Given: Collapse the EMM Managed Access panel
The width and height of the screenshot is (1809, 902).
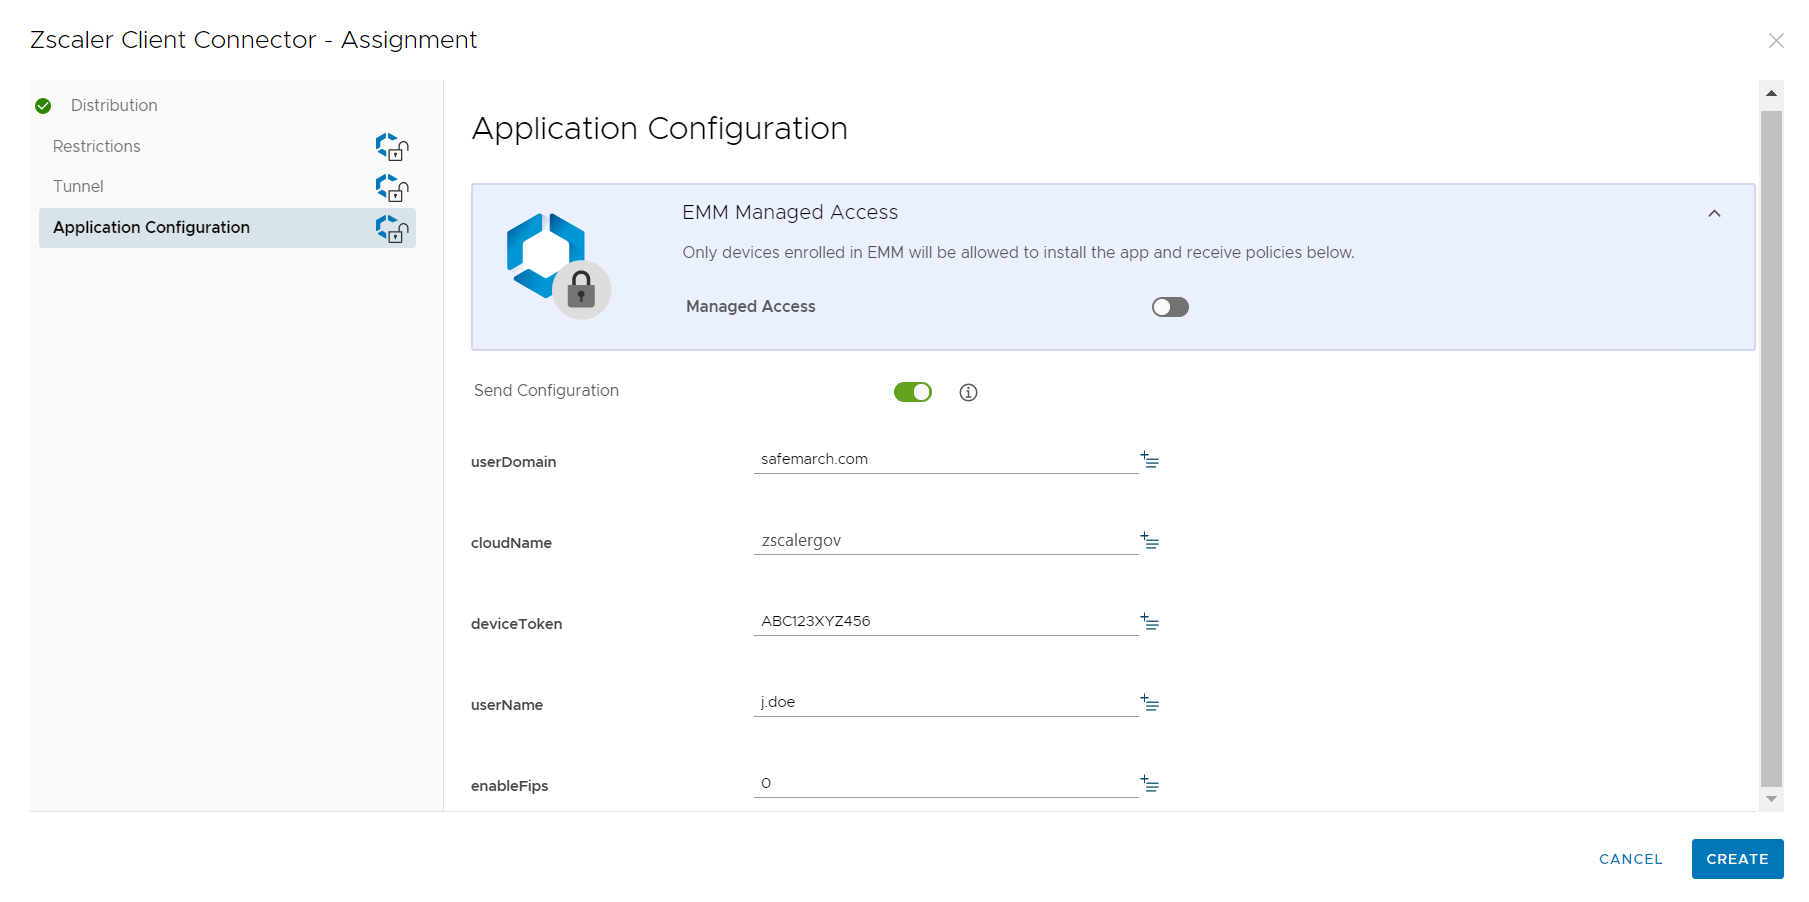Looking at the screenshot, I should click(1714, 214).
